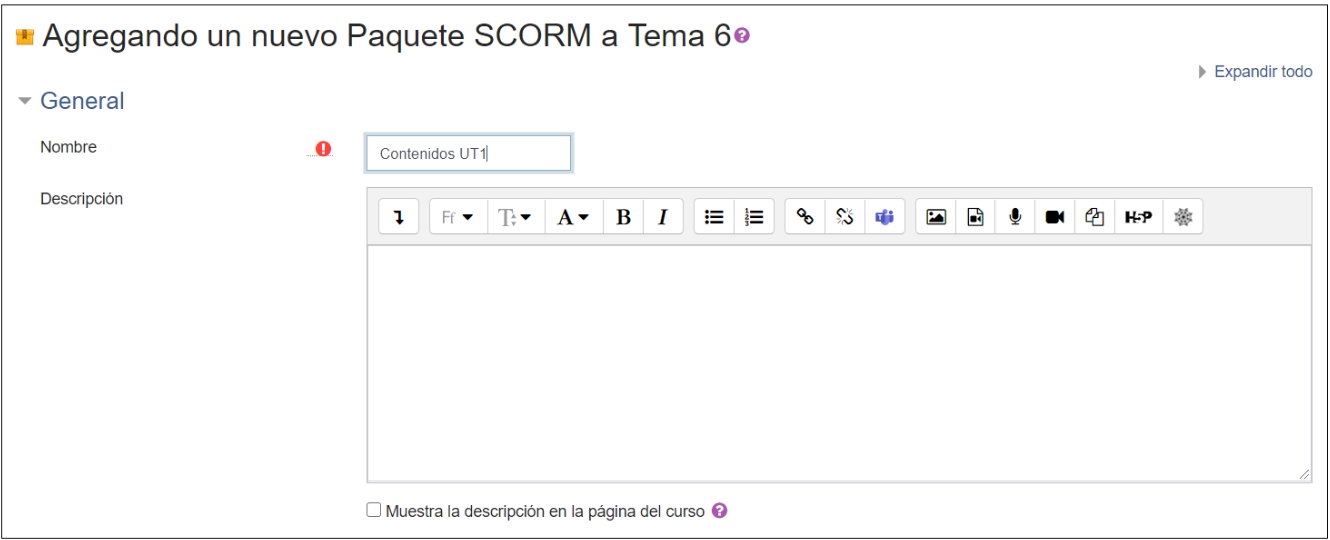Image resolution: width=1330 pixels, height=540 pixels.
Task: Apply bold formatting in the editor
Action: (623, 217)
